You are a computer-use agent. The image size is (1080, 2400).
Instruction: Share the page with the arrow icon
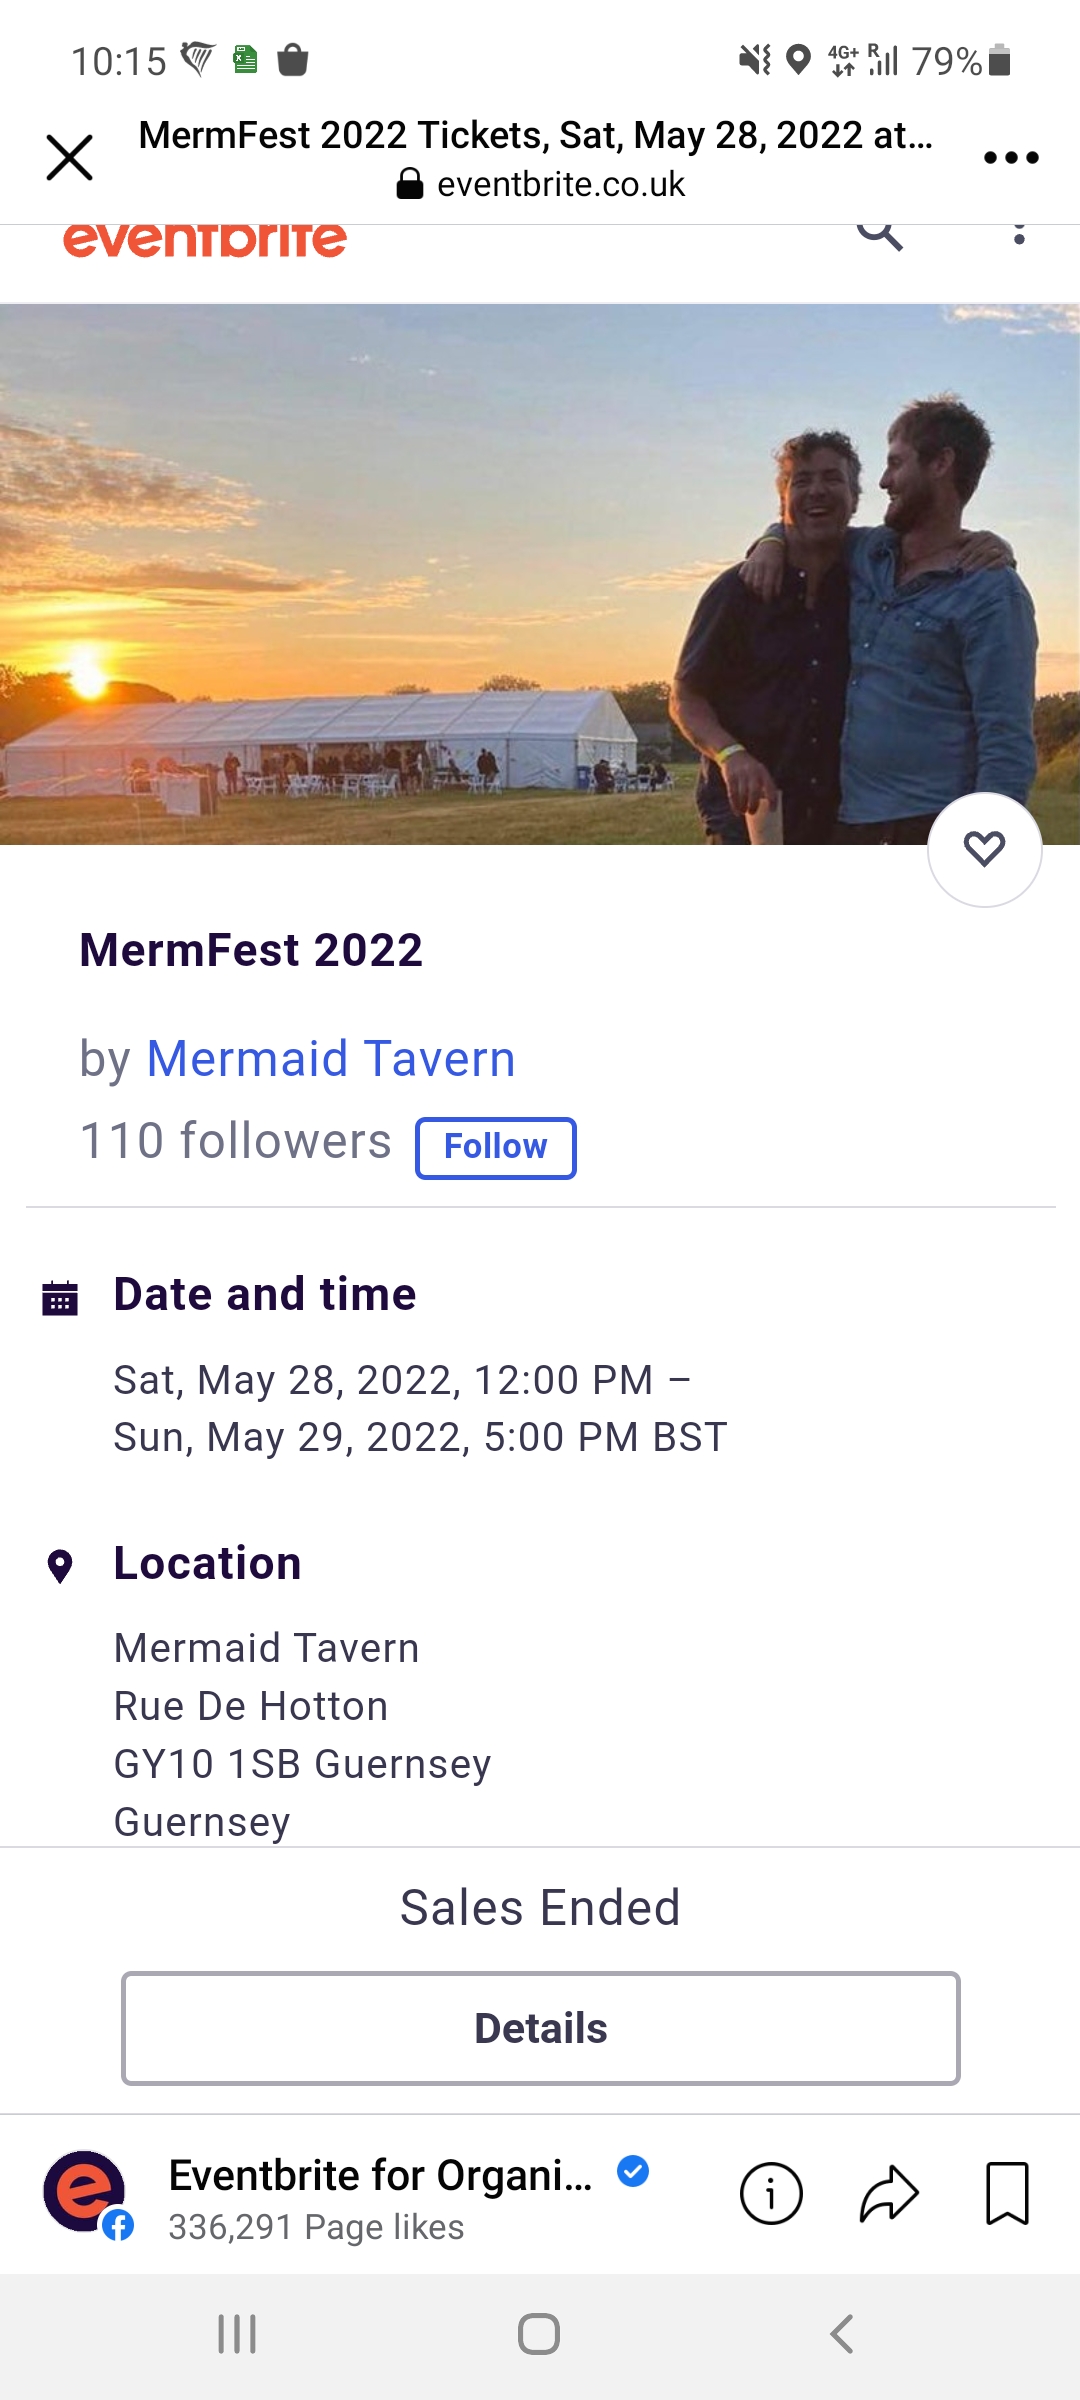click(889, 2194)
